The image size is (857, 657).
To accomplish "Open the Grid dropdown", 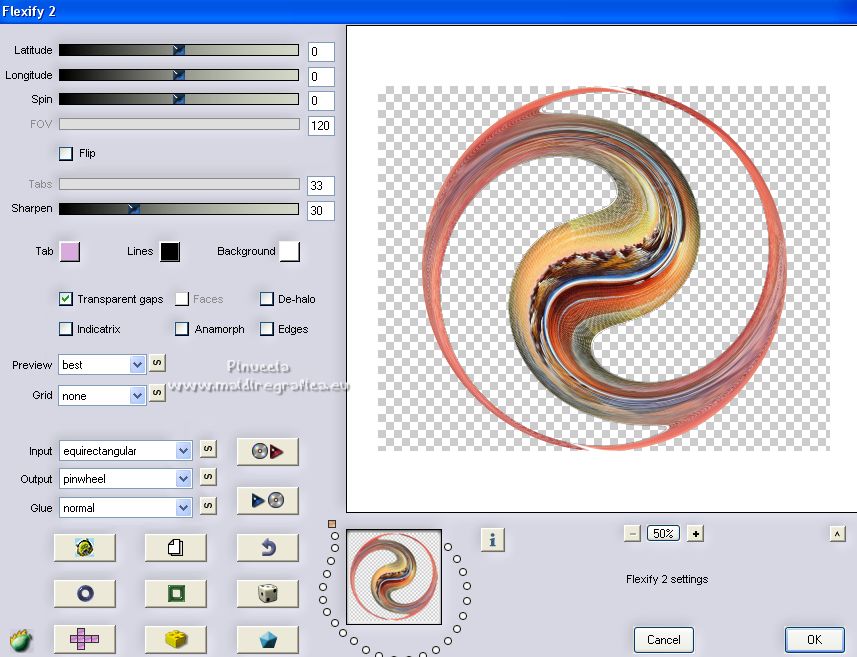I will 102,396.
